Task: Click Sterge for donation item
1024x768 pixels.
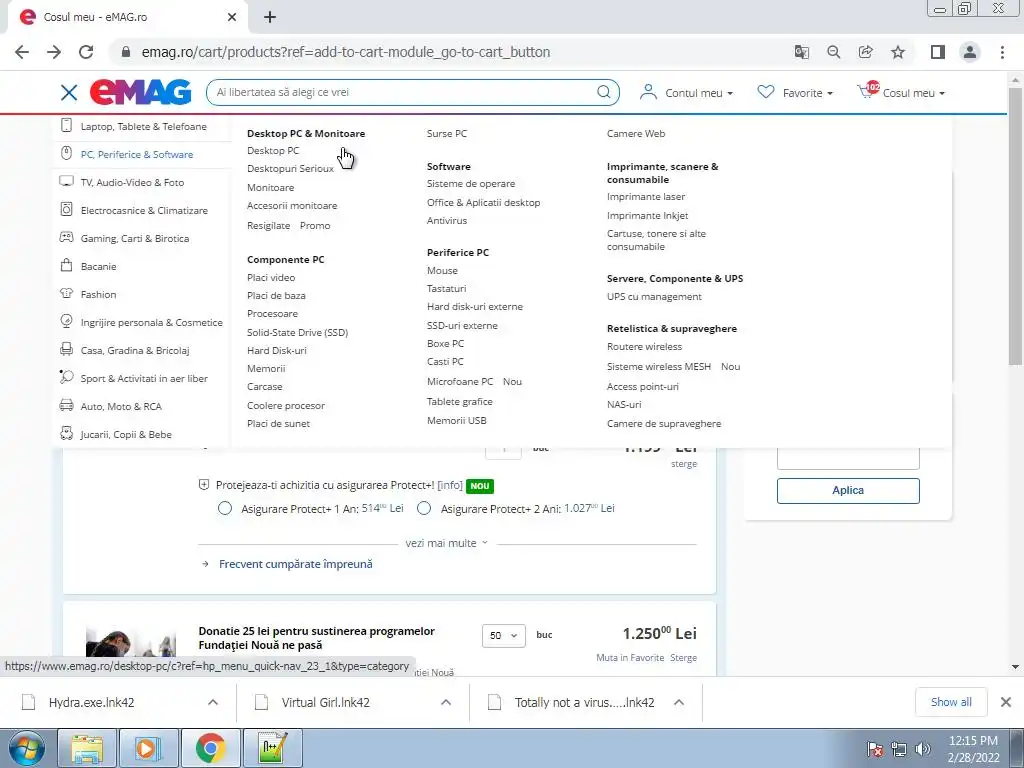Action: [683, 658]
